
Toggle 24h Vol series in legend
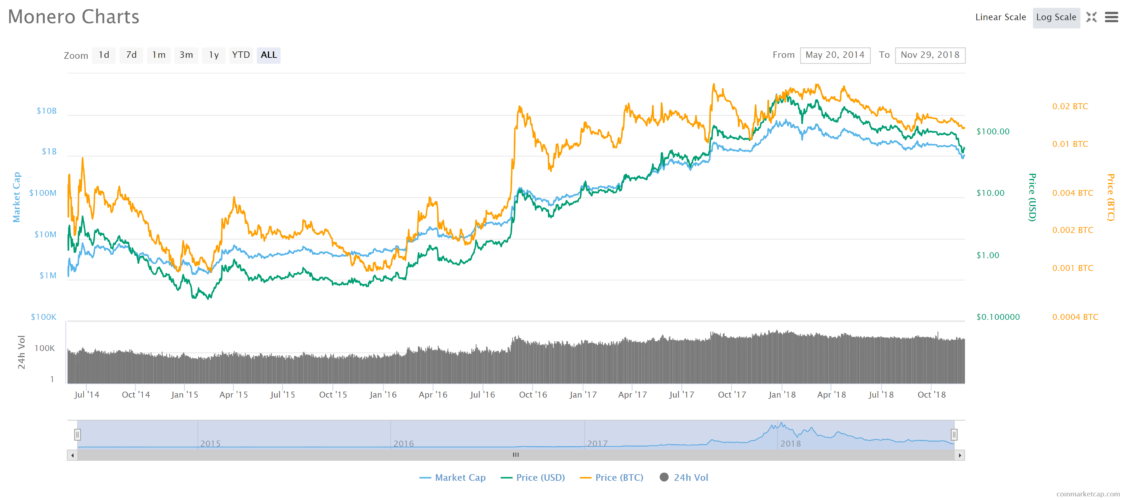[x=683, y=477]
